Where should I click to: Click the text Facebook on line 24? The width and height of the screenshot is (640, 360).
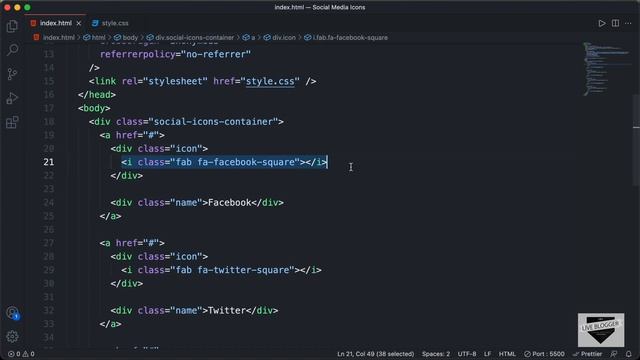coord(229,202)
